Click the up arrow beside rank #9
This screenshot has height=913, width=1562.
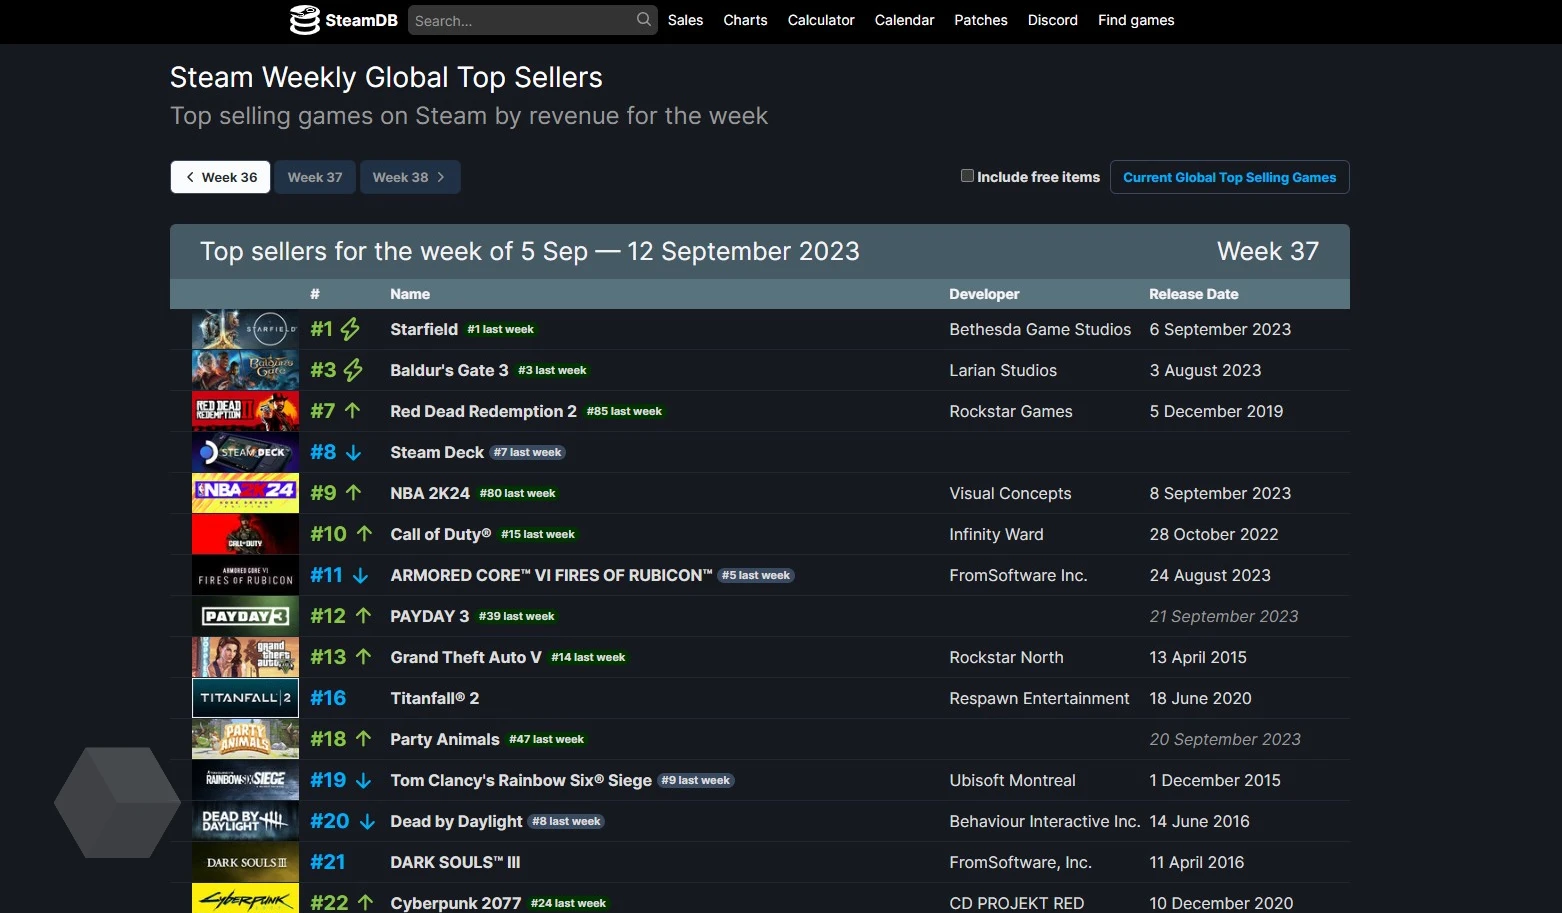click(353, 493)
